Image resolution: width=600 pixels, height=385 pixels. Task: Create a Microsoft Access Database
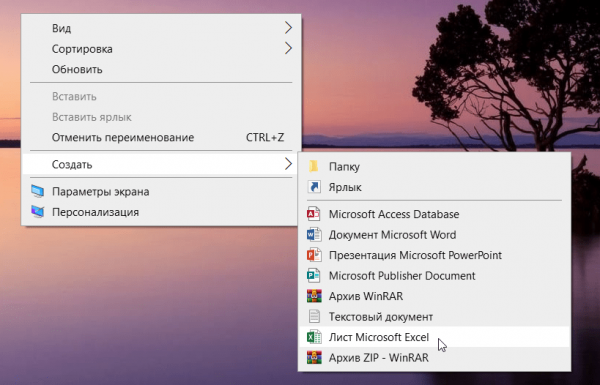click(434, 214)
